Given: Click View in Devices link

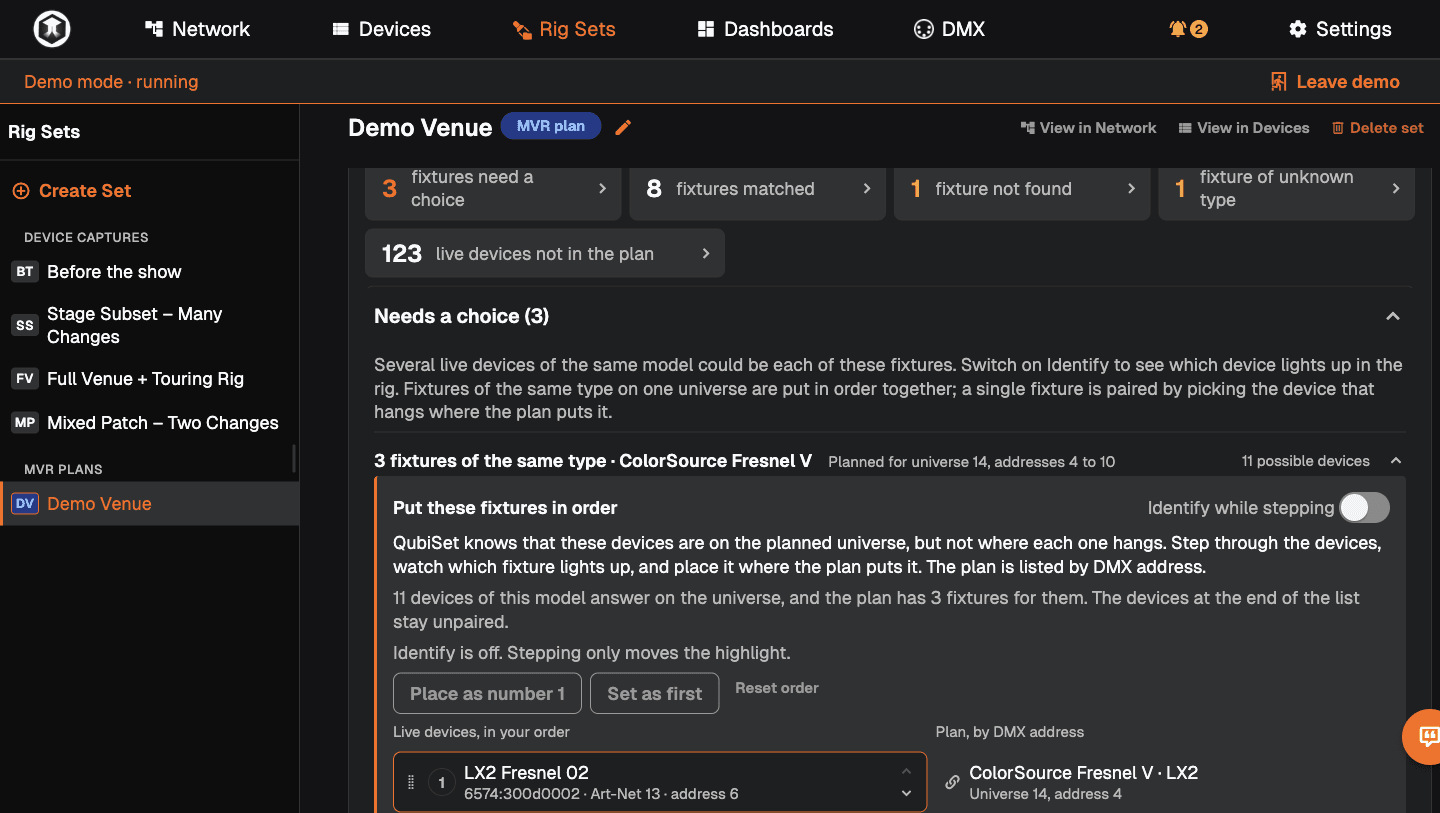Looking at the screenshot, I should [x=1244, y=128].
